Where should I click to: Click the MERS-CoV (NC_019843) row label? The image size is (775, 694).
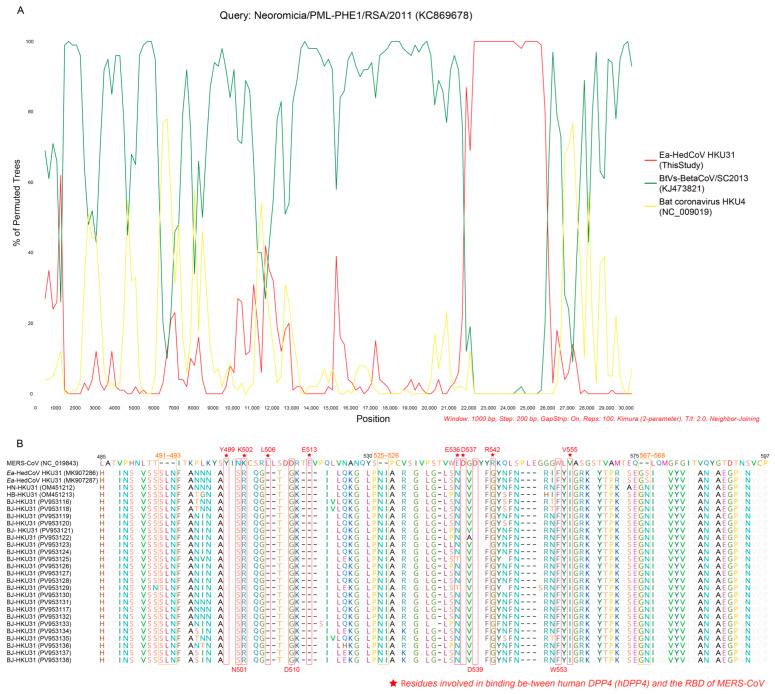pos(43,464)
